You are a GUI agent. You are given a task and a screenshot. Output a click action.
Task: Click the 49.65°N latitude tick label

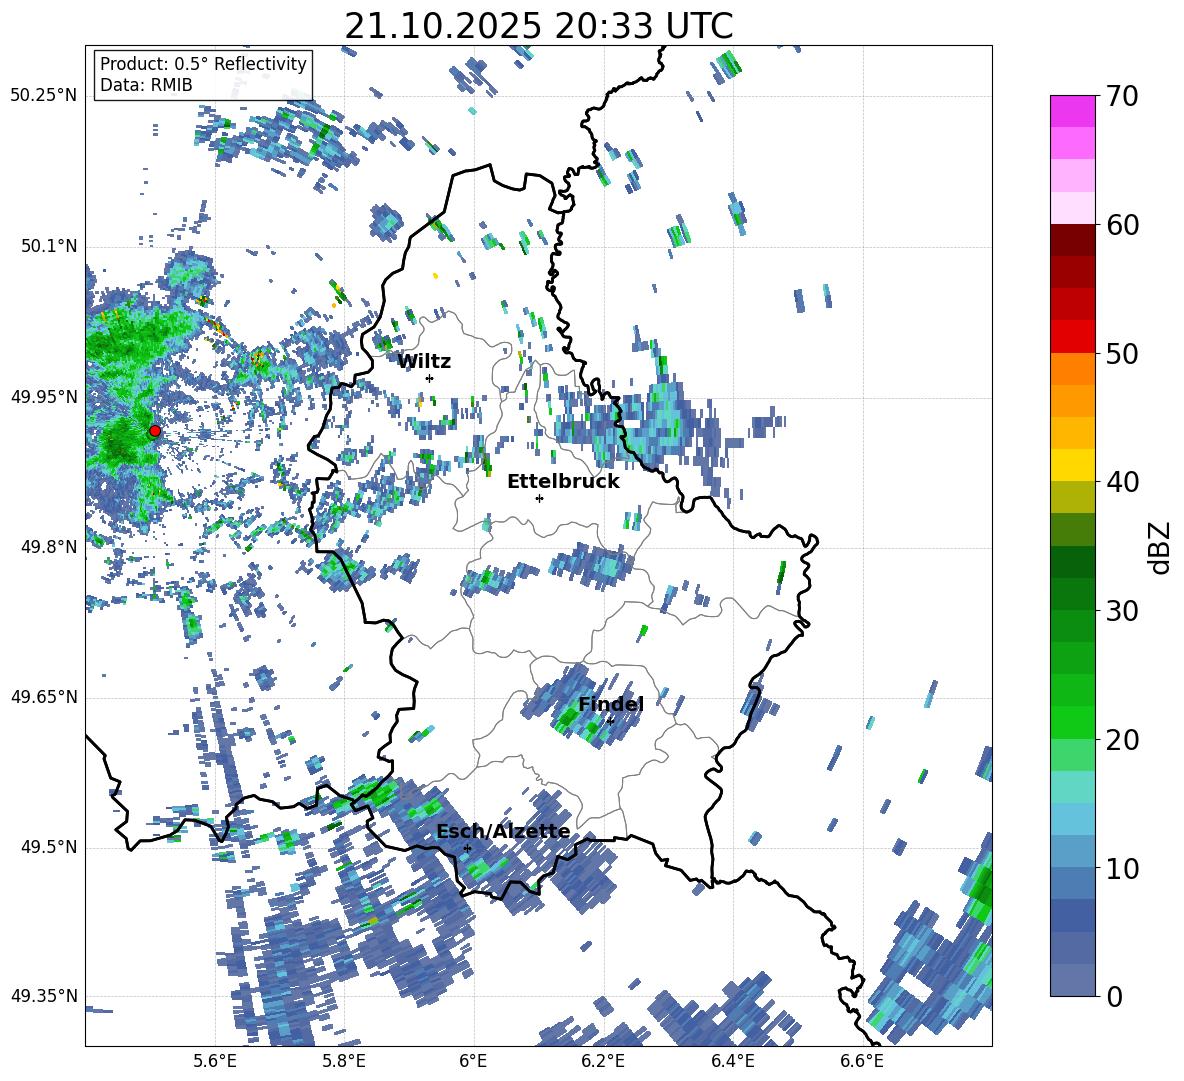pyautogui.click(x=44, y=697)
